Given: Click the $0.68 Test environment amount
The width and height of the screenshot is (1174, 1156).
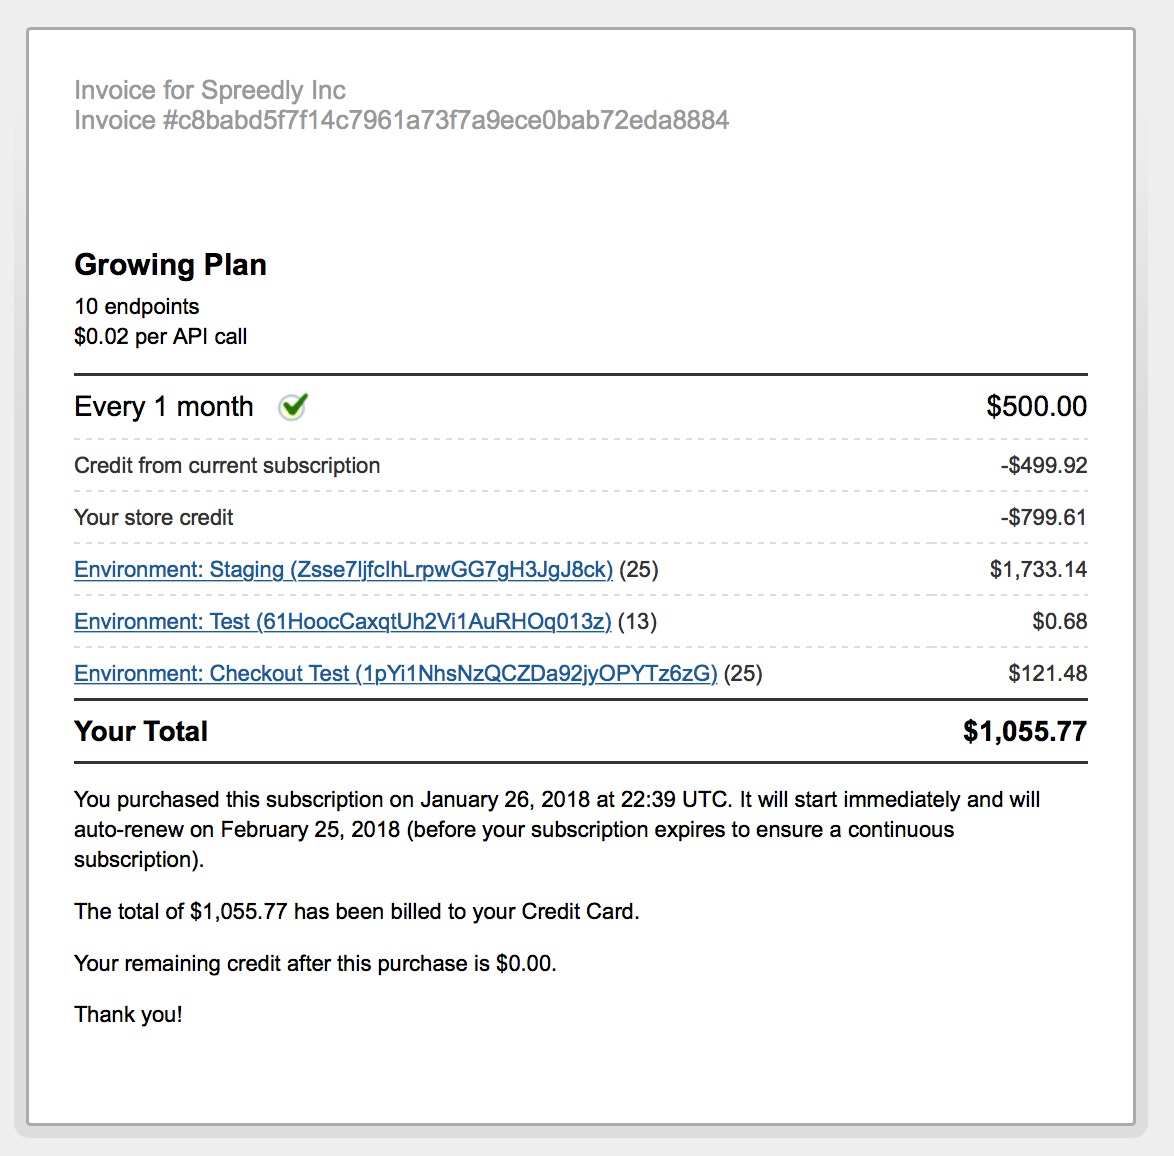Looking at the screenshot, I should coord(1059,621).
